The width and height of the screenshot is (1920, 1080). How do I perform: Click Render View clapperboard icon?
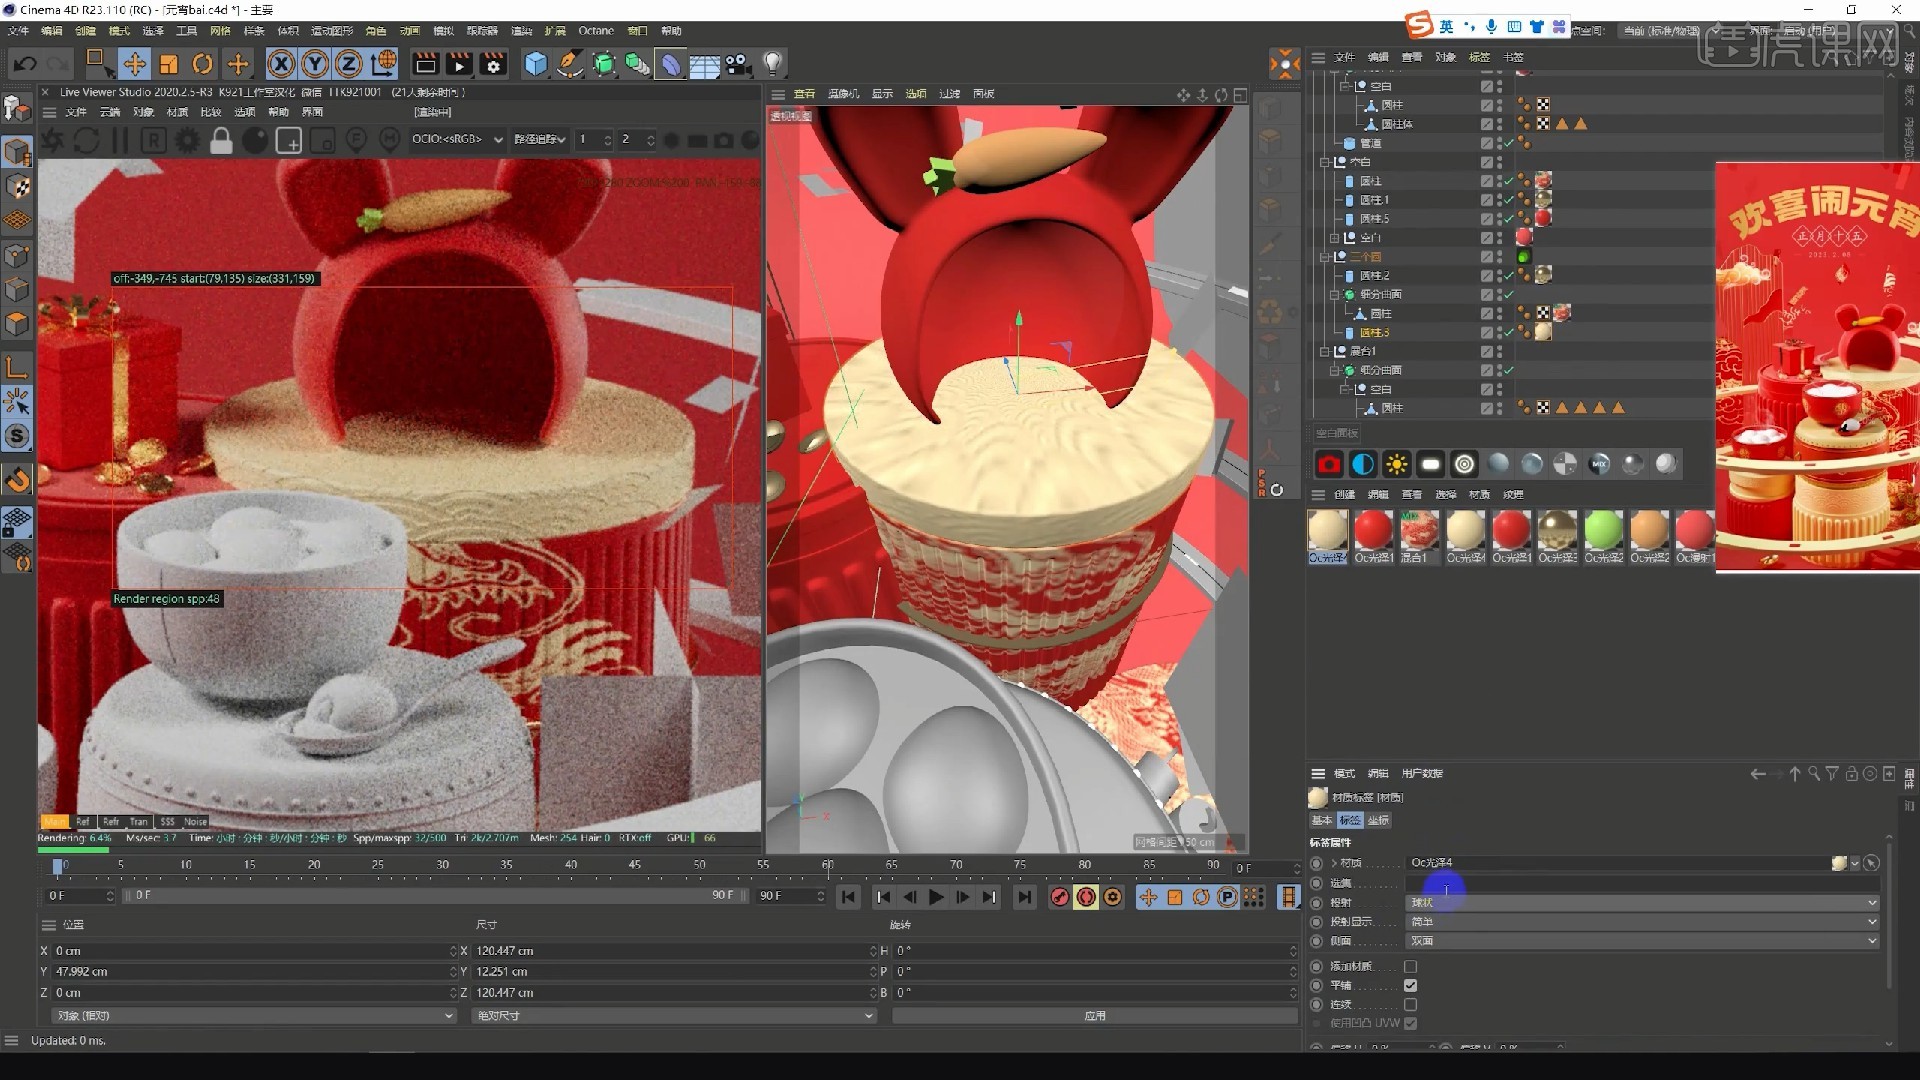click(x=425, y=64)
